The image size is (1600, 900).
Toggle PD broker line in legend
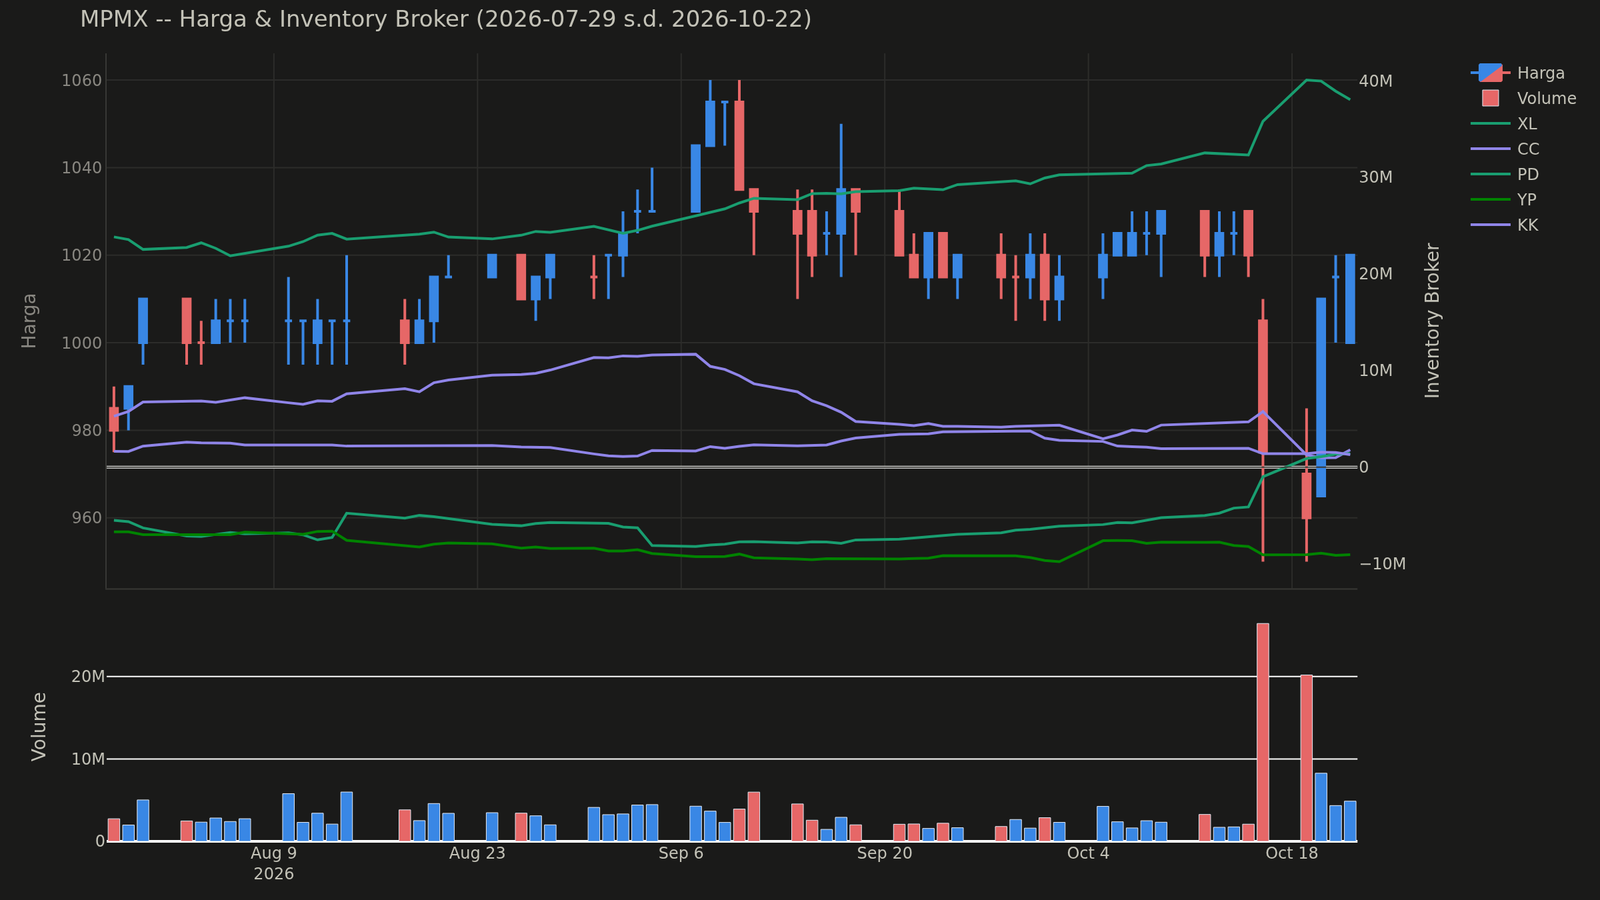(x=1505, y=174)
